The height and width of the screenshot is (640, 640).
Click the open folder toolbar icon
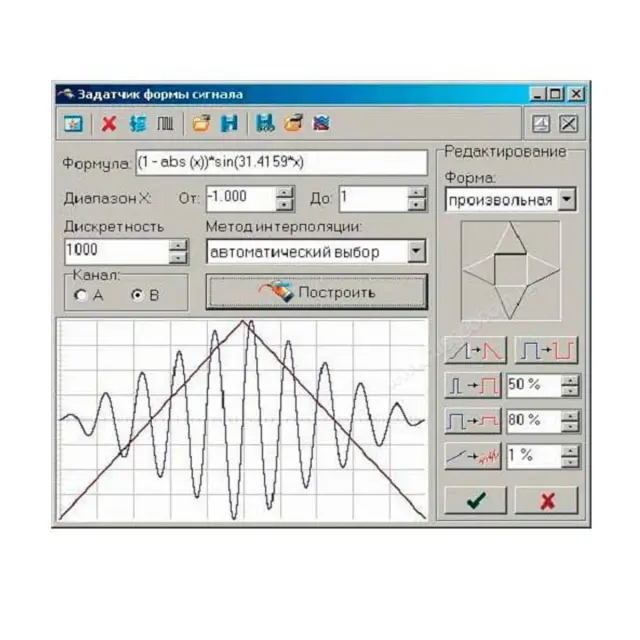tap(201, 124)
